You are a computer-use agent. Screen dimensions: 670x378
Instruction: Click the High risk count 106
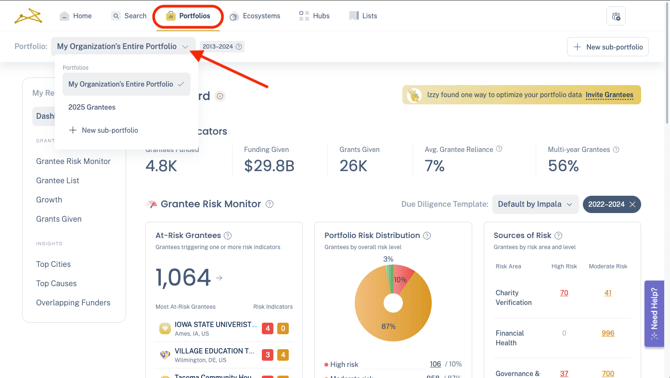pos(435,364)
